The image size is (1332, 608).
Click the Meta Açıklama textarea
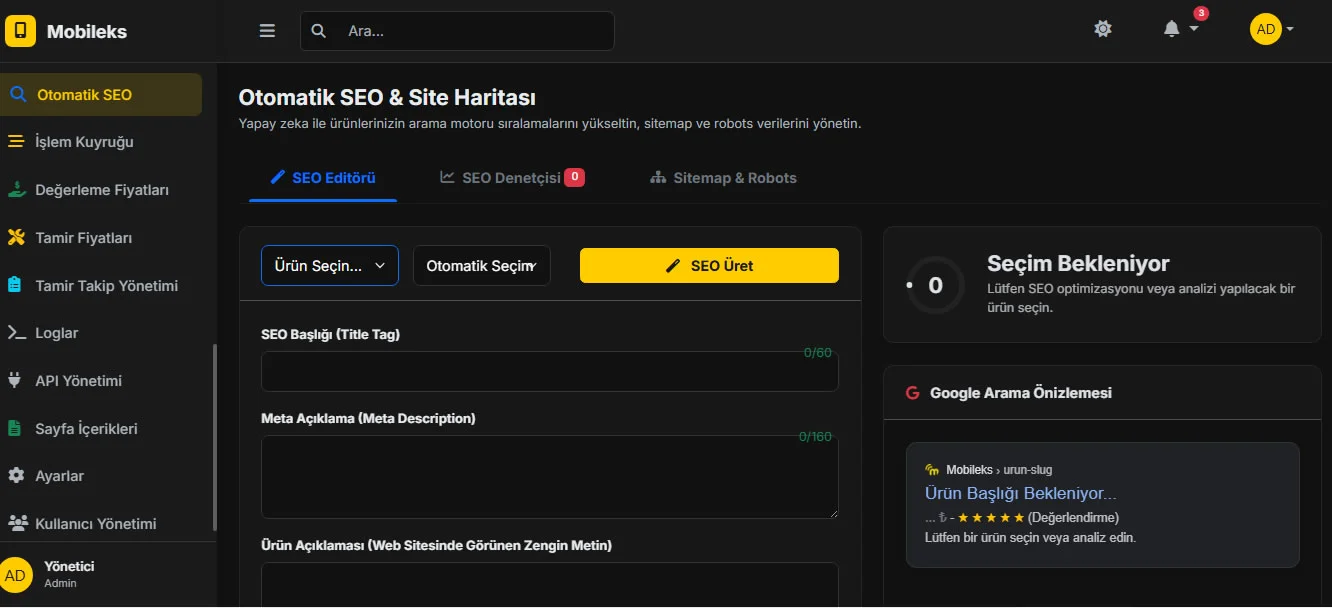tap(550, 477)
